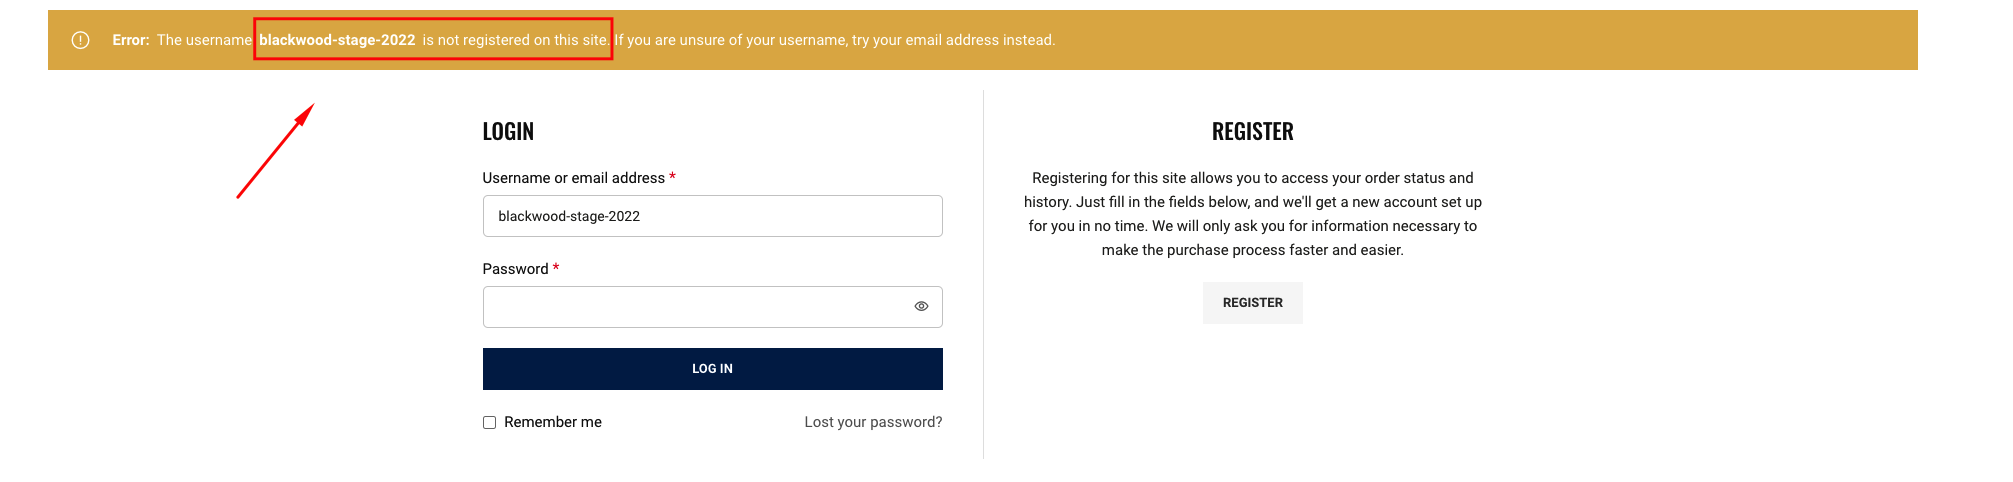
Task: Click the bold blackwood-stage-2022 username in the error
Action: [x=337, y=40]
